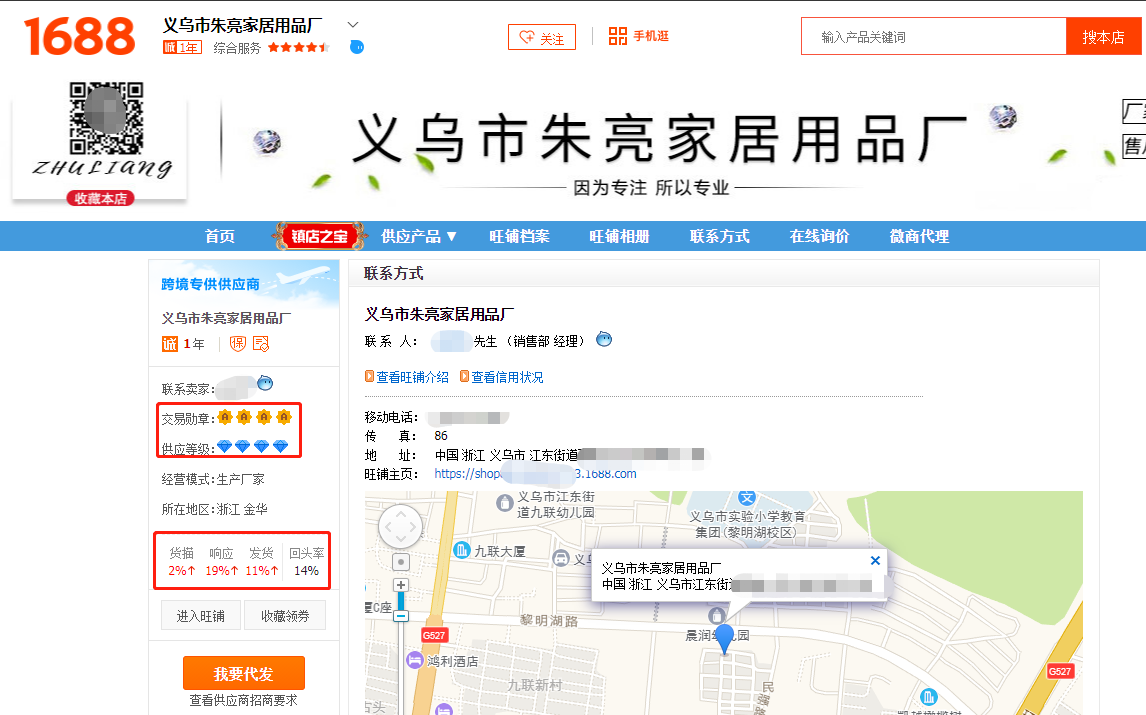Click the 响应 19% statistic

[221, 561]
